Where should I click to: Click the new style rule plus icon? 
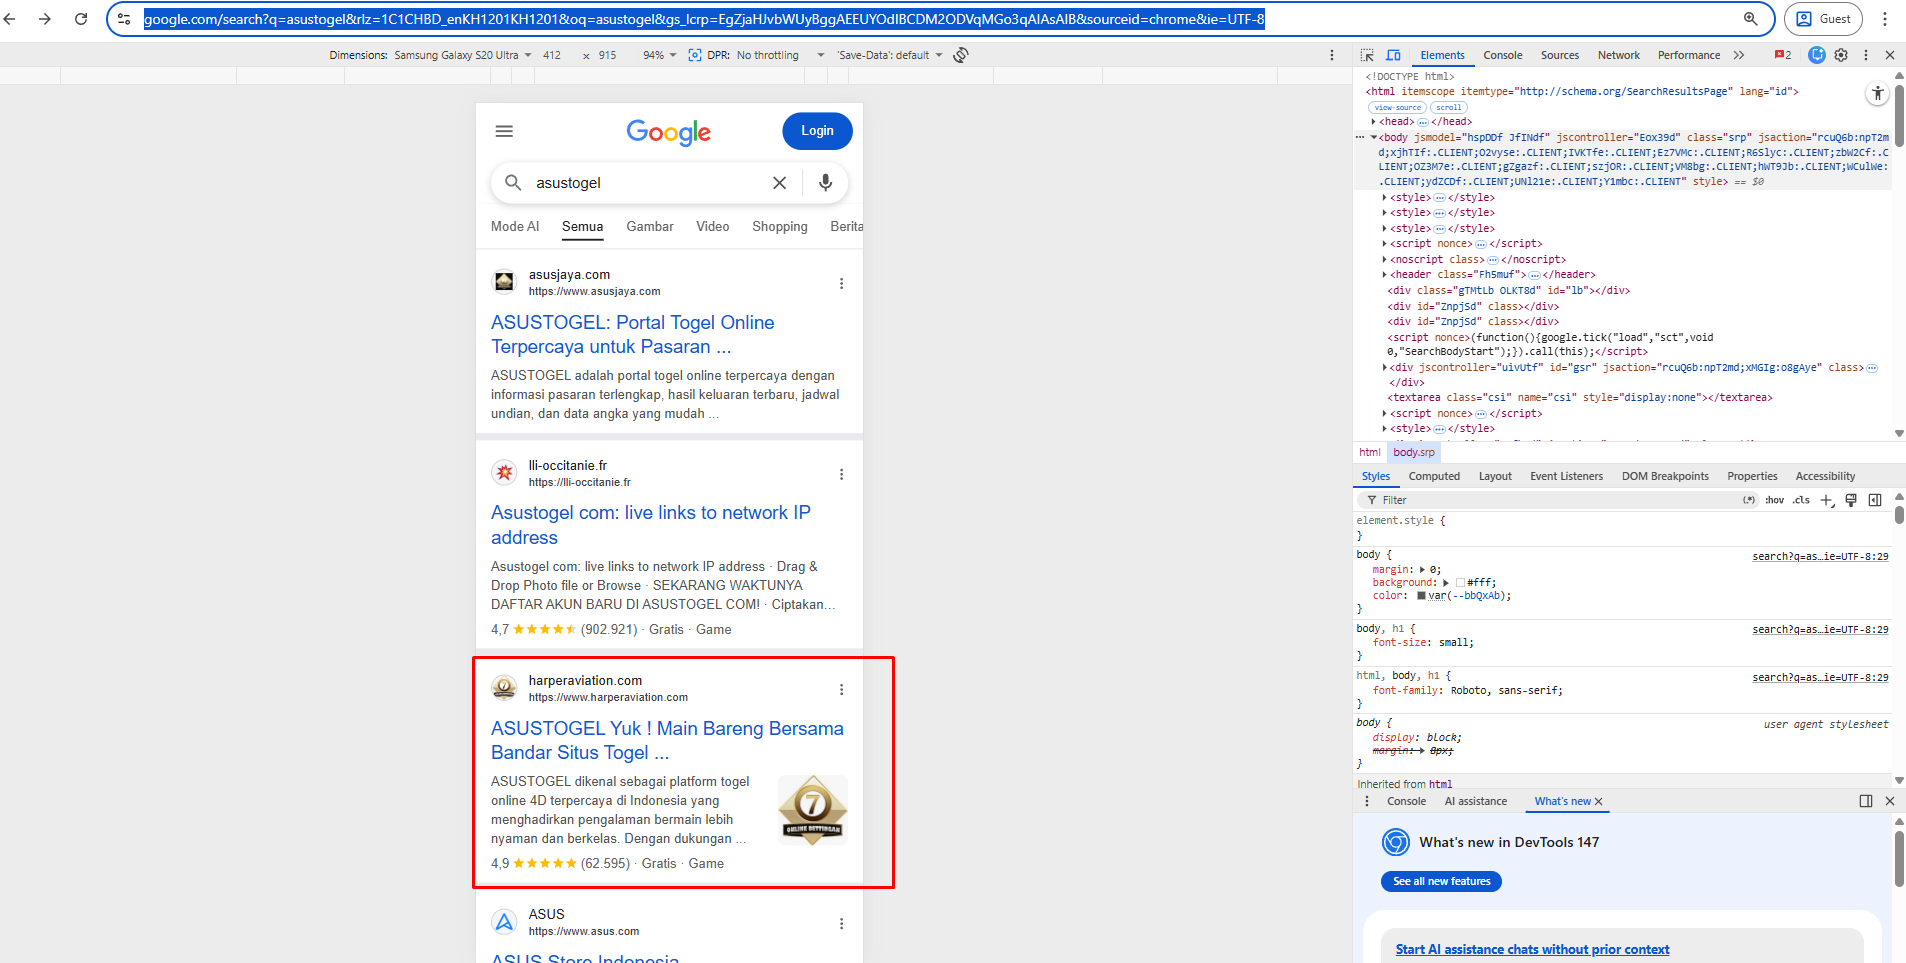1826,500
